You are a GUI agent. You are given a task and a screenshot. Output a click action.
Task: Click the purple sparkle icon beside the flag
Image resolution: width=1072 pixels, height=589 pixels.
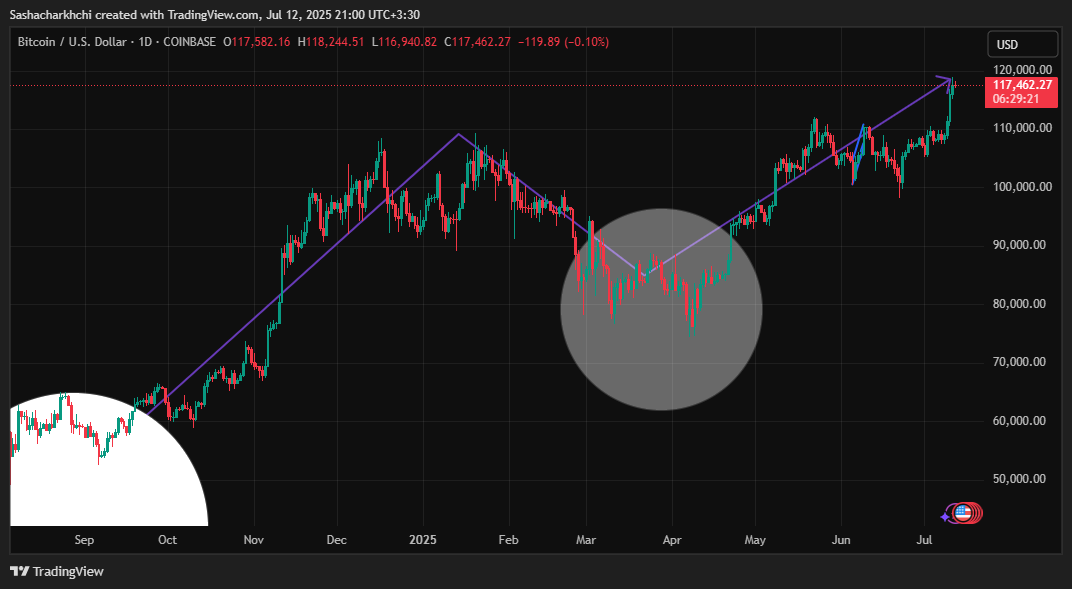[945, 517]
